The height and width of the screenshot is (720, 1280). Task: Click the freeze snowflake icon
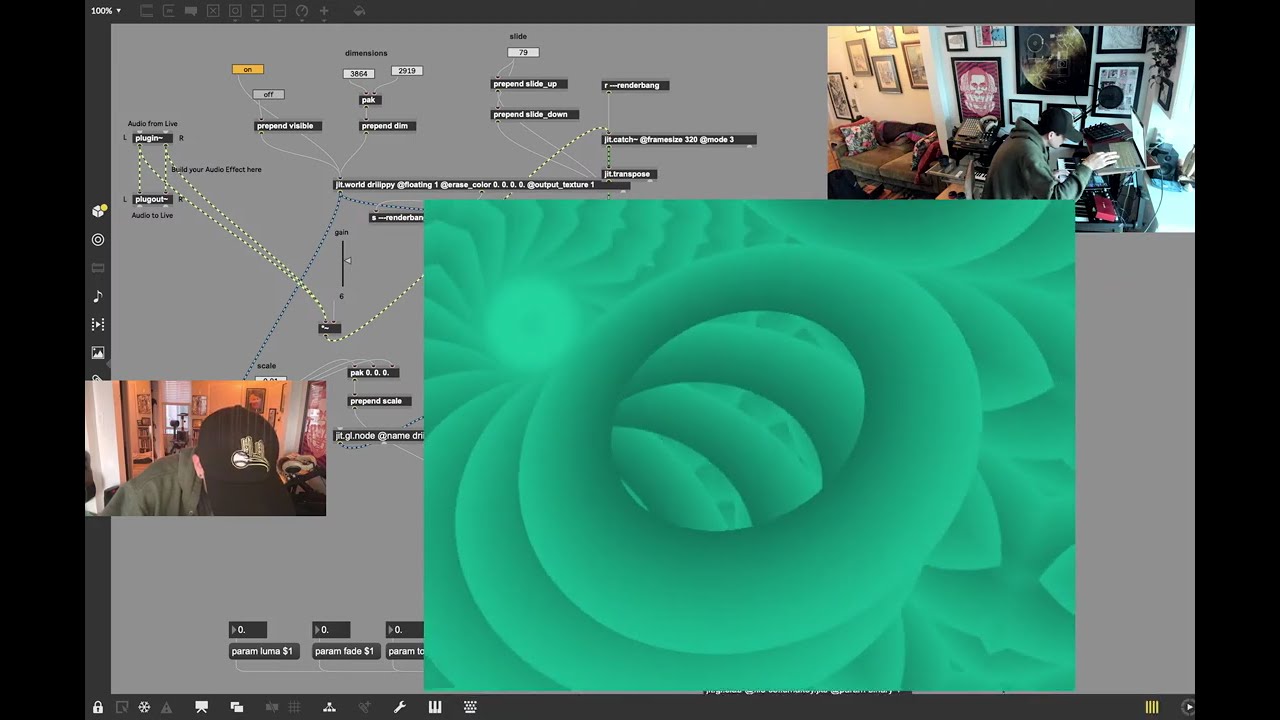click(x=144, y=707)
